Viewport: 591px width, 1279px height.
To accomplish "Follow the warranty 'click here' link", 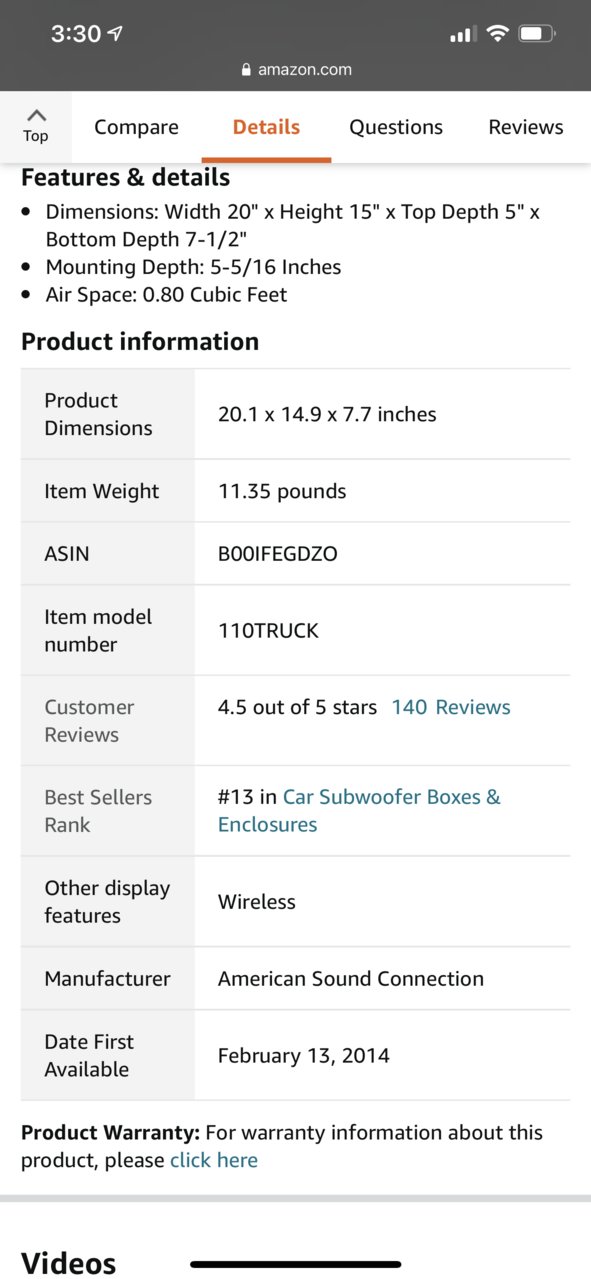I will [214, 1160].
